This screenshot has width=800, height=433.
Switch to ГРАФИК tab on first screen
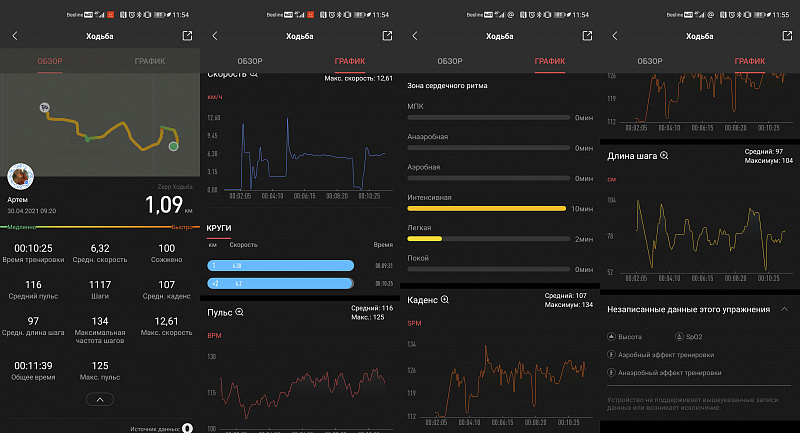pos(149,61)
